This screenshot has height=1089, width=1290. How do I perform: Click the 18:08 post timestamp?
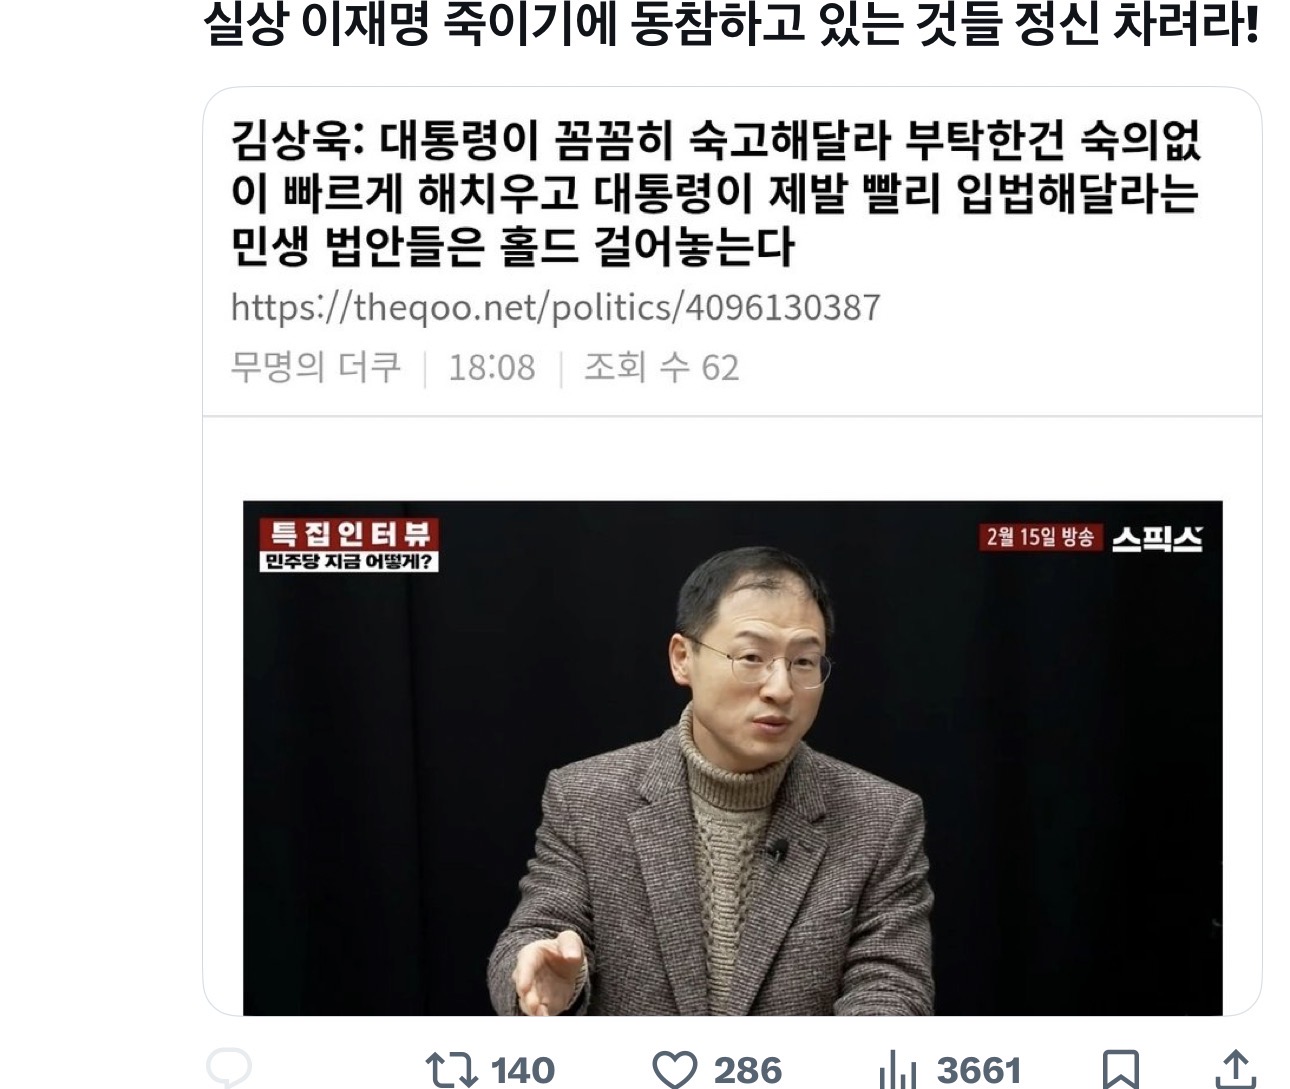pyautogui.click(x=491, y=368)
